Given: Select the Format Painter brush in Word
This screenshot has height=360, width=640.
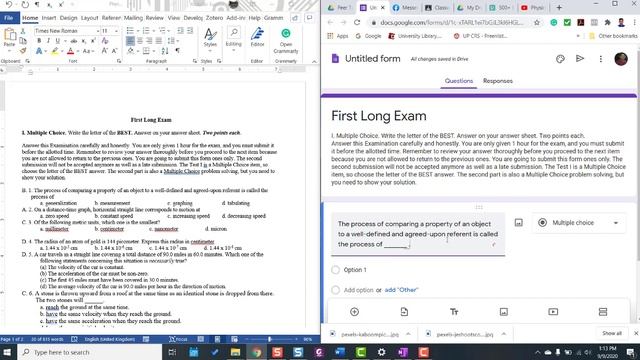Looking at the screenshot, I should click(x=23, y=51).
